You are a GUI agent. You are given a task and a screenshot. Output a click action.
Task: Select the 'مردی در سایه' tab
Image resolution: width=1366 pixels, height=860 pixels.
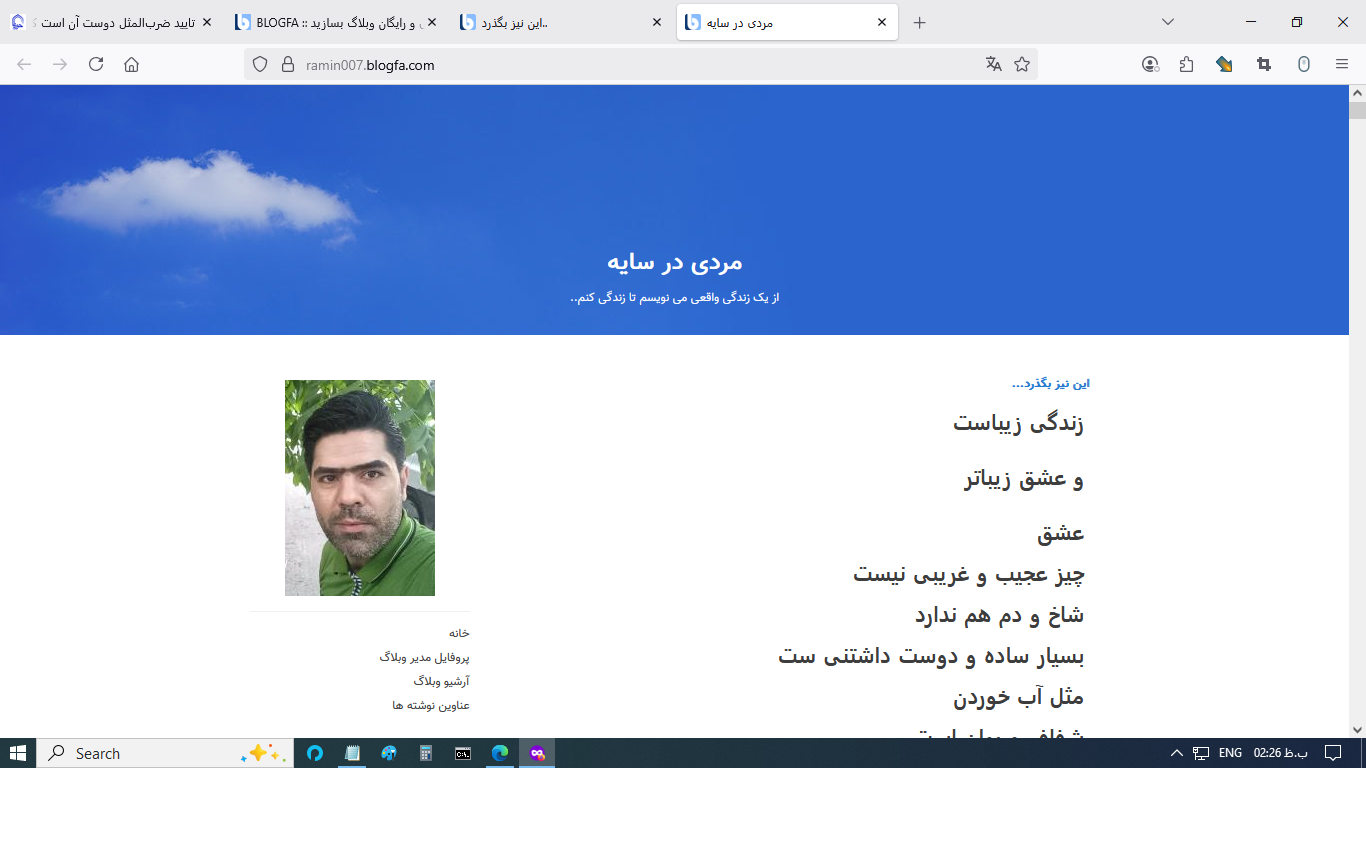(787, 22)
